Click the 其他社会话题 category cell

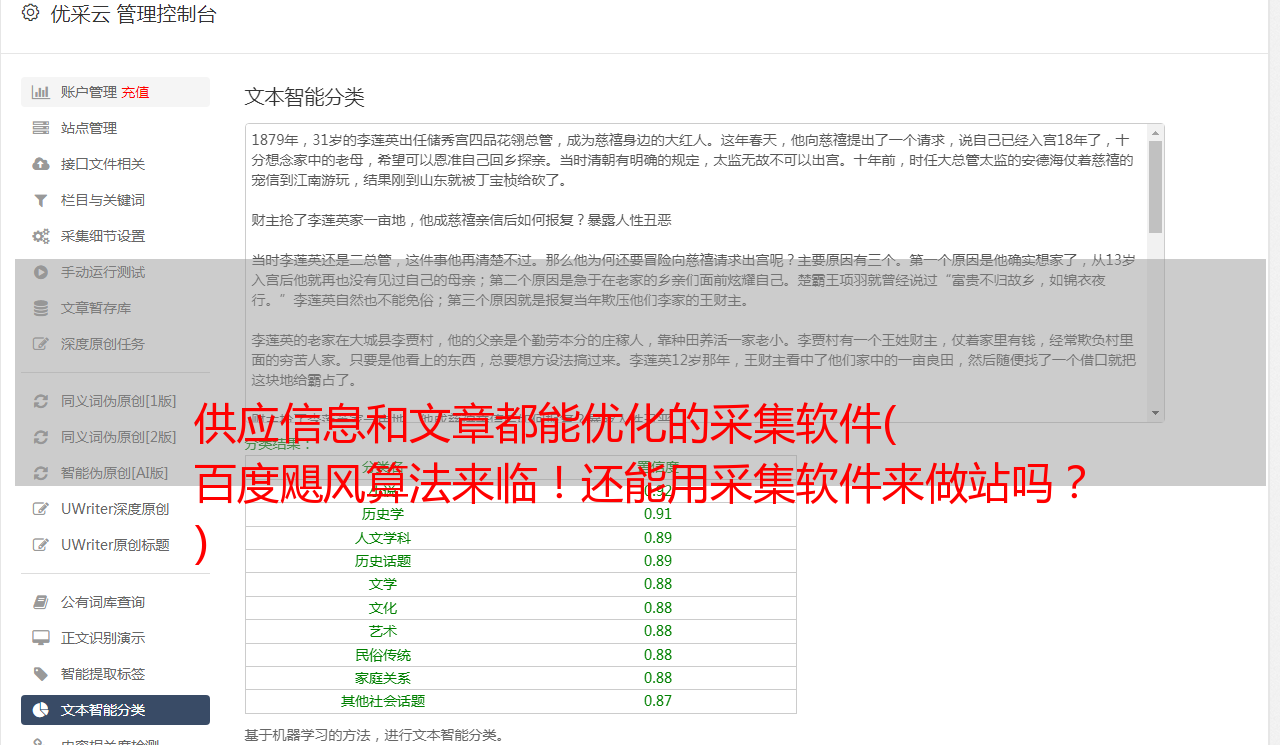tap(383, 701)
